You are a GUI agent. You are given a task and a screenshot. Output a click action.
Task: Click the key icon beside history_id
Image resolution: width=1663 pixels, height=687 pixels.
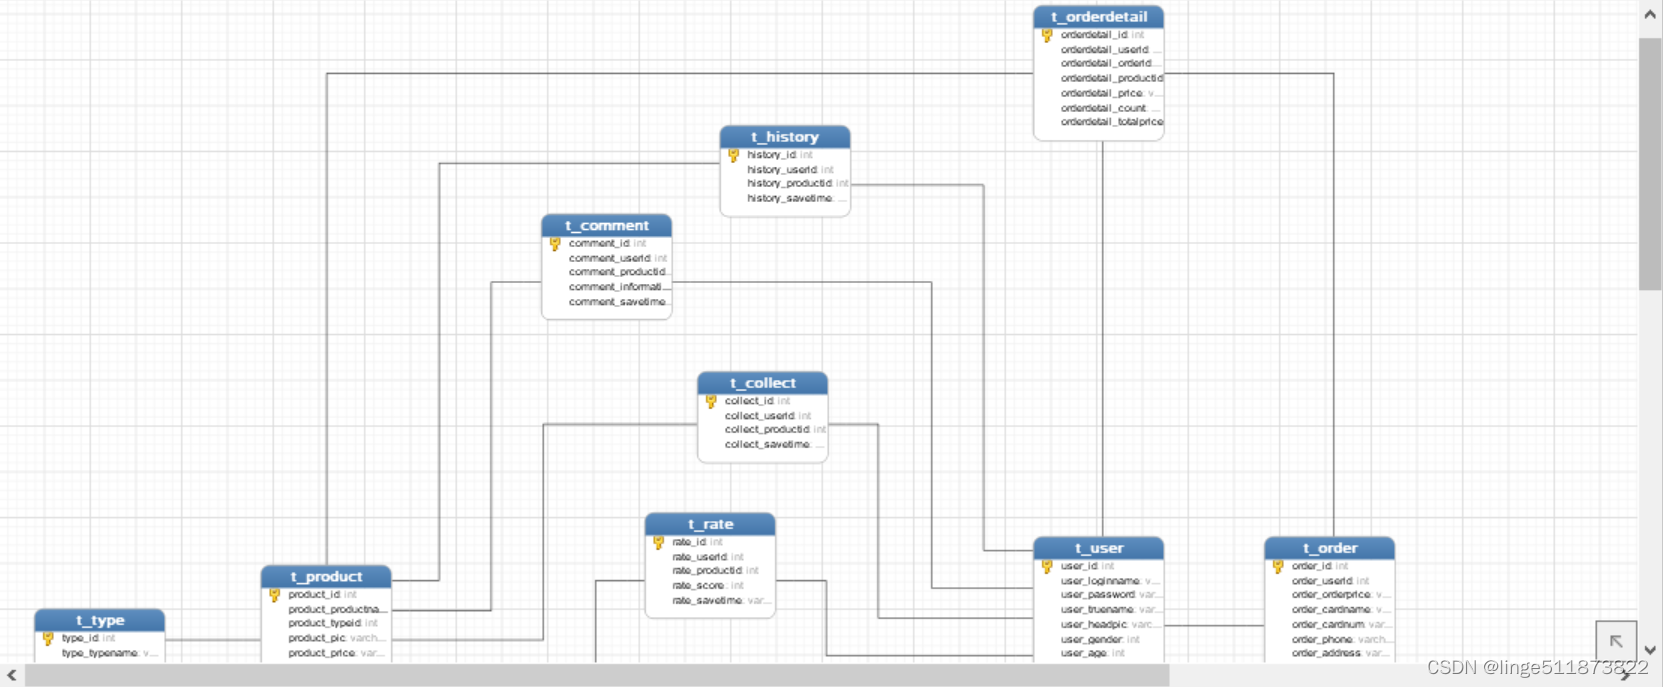click(x=733, y=155)
